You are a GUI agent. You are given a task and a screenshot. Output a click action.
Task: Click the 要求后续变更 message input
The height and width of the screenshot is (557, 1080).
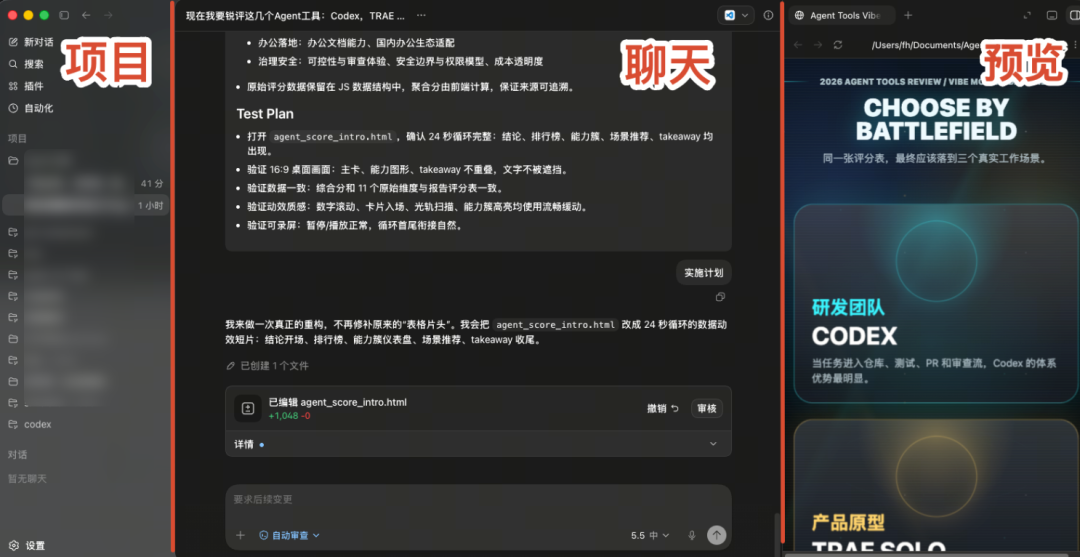(478, 499)
